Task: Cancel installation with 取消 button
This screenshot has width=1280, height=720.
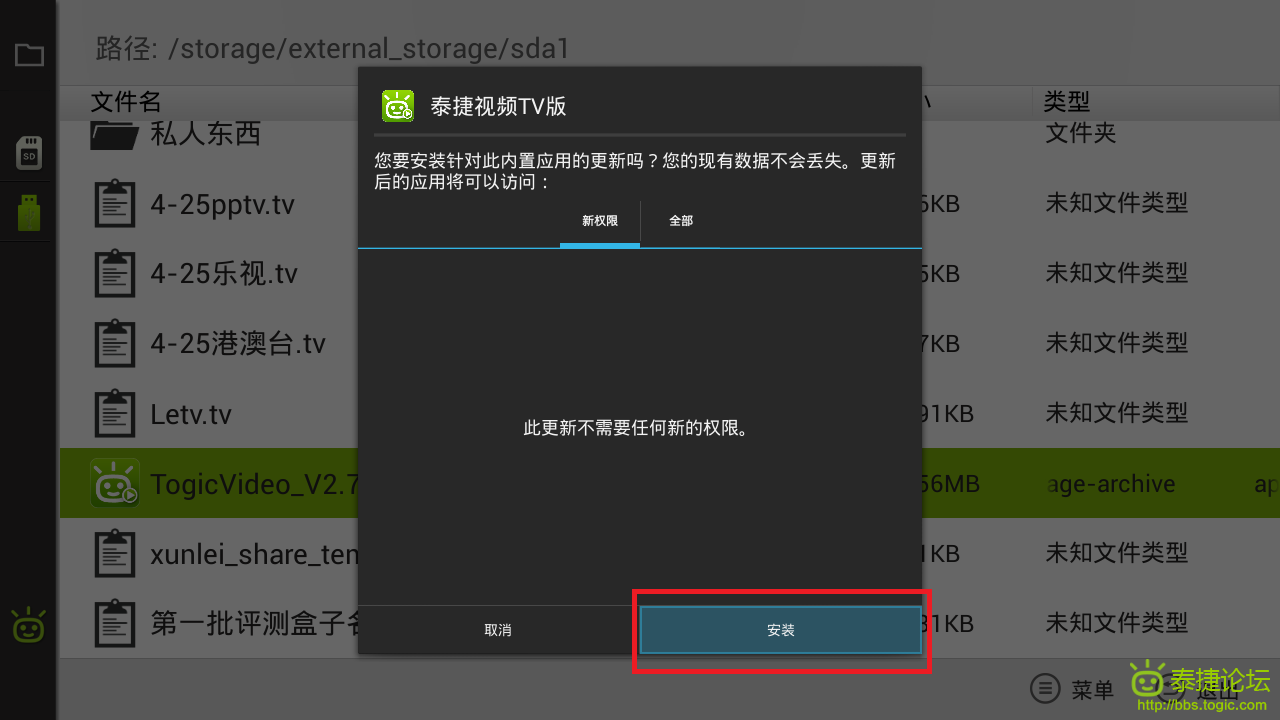Action: pos(498,630)
